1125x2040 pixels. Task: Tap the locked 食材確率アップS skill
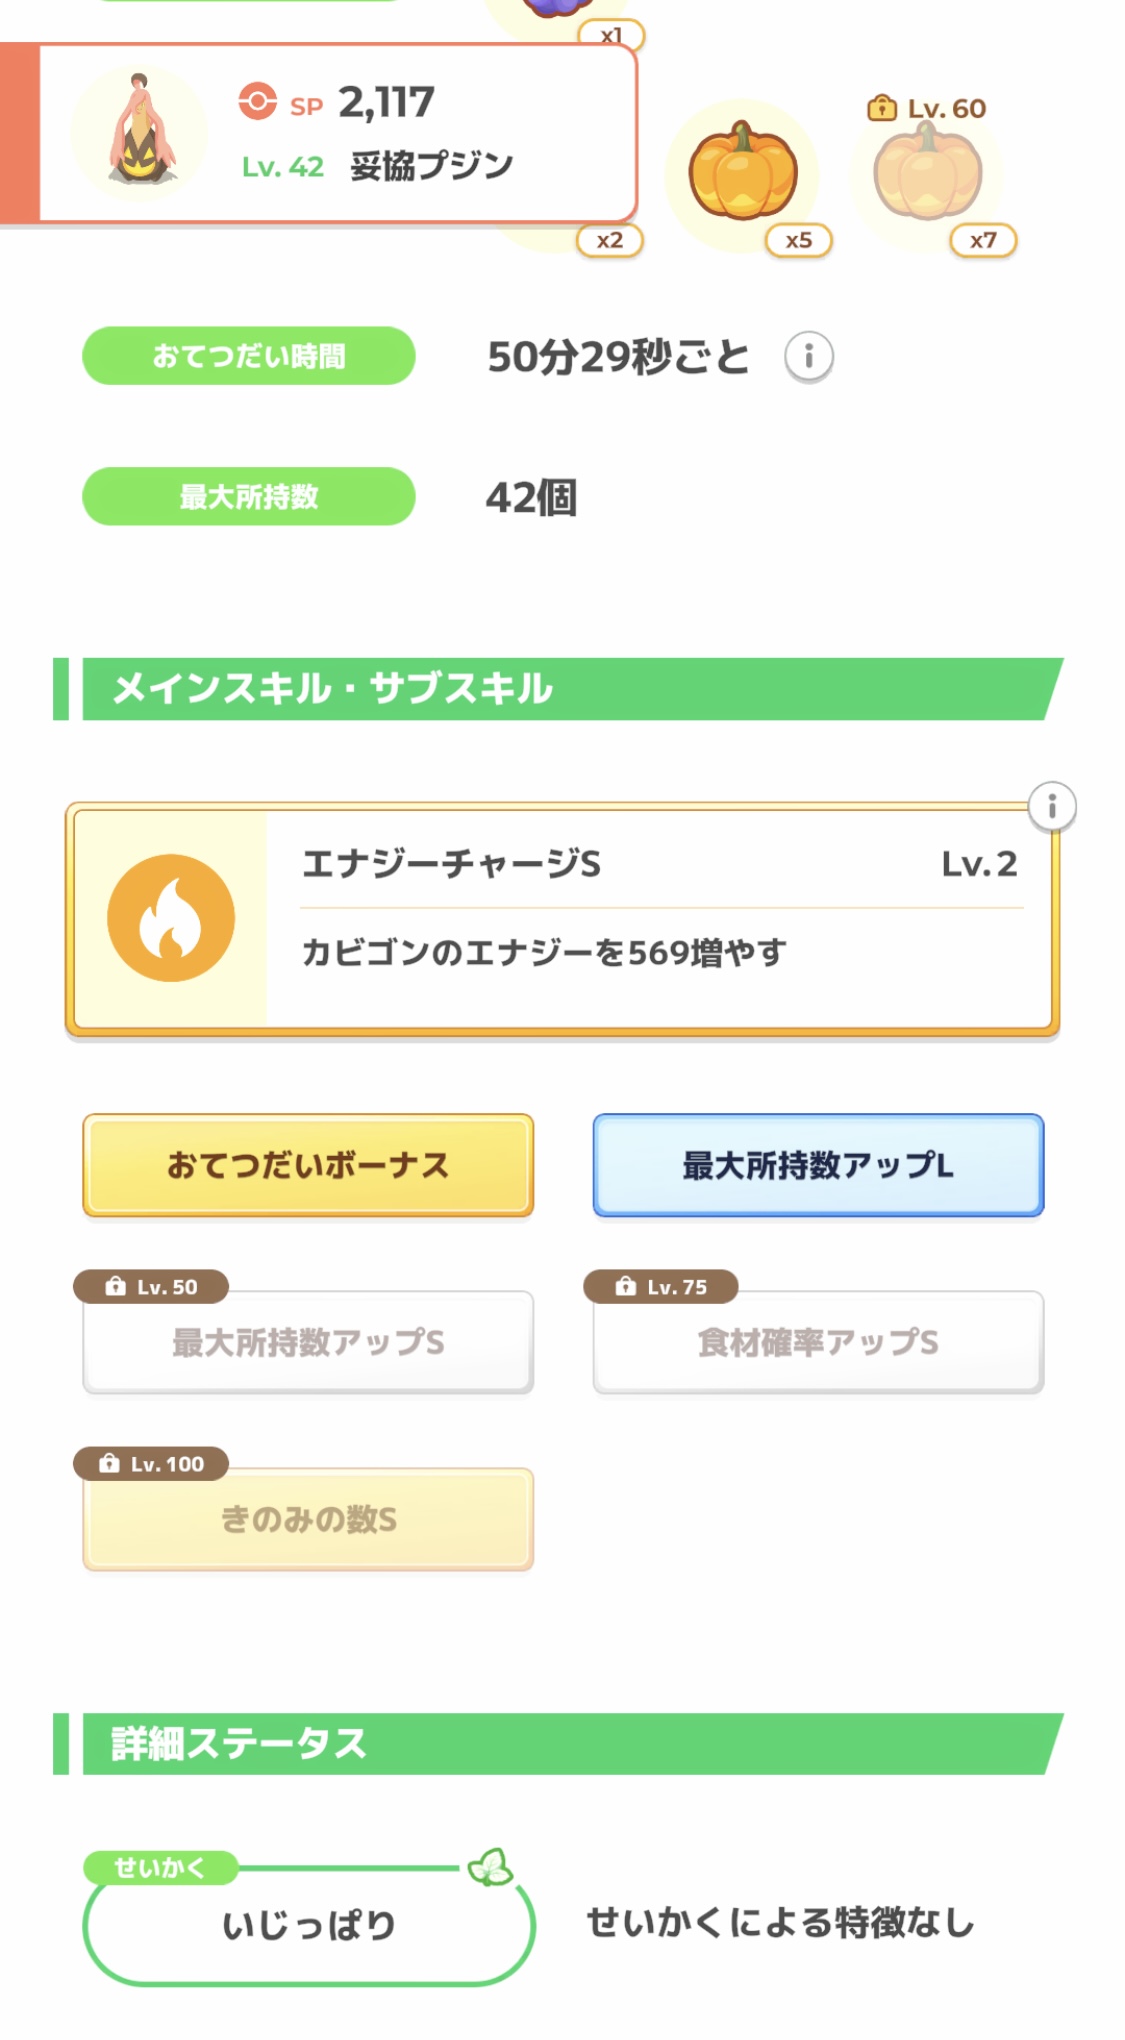818,1343
